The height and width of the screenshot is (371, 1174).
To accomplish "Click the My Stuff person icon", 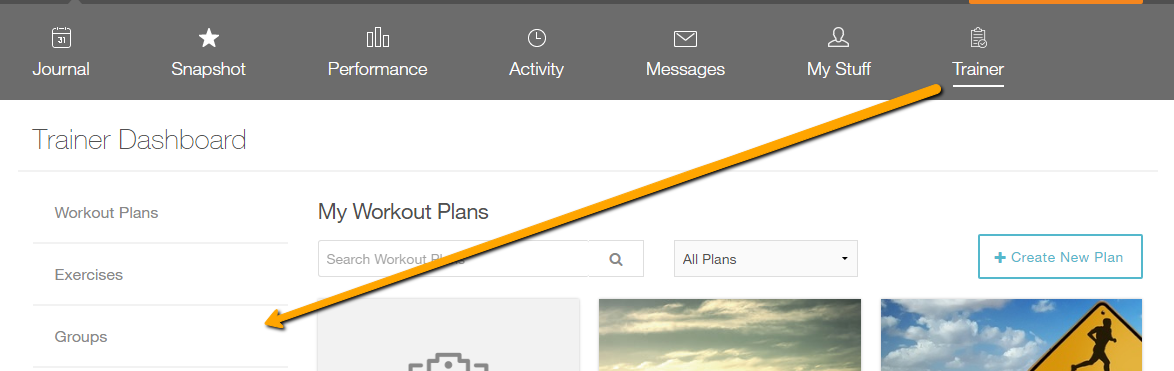I will pos(839,37).
